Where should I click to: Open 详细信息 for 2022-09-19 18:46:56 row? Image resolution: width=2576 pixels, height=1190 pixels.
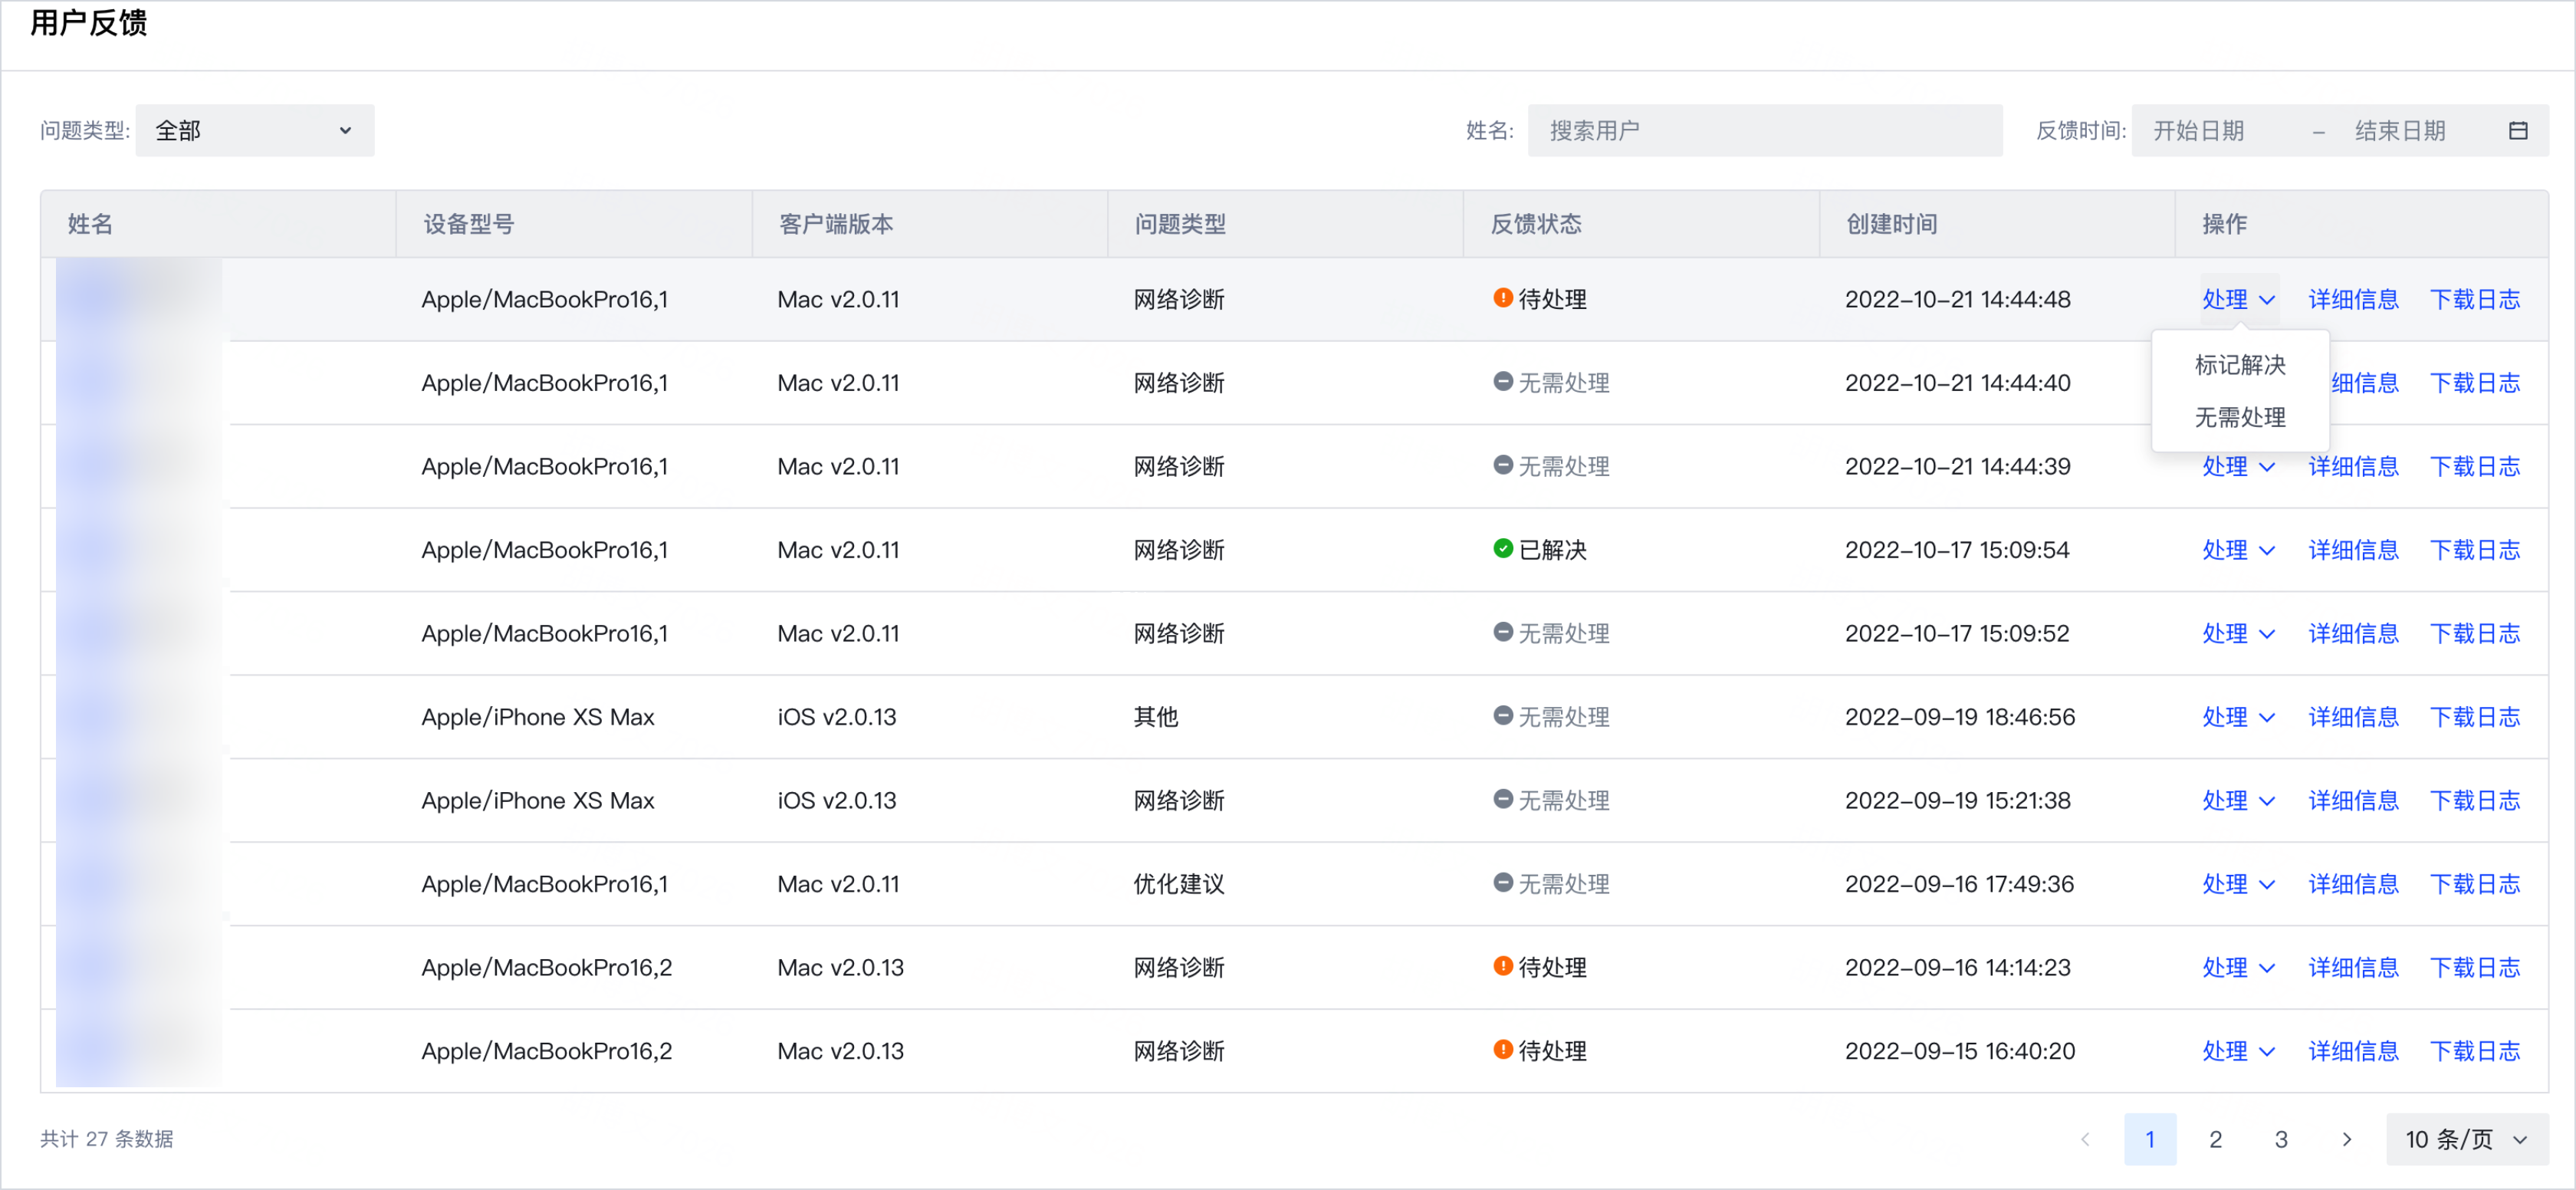tap(2353, 717)
